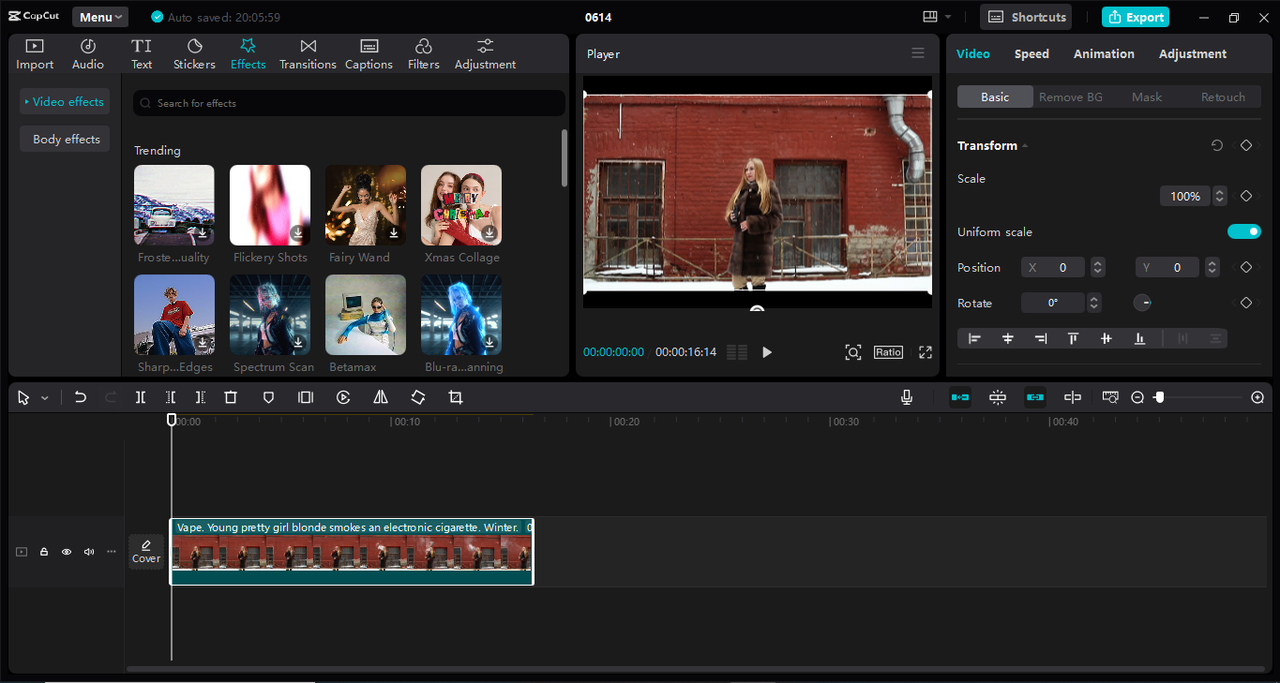
Task: Click the Mirror flip icon
Action: [380, 397]
